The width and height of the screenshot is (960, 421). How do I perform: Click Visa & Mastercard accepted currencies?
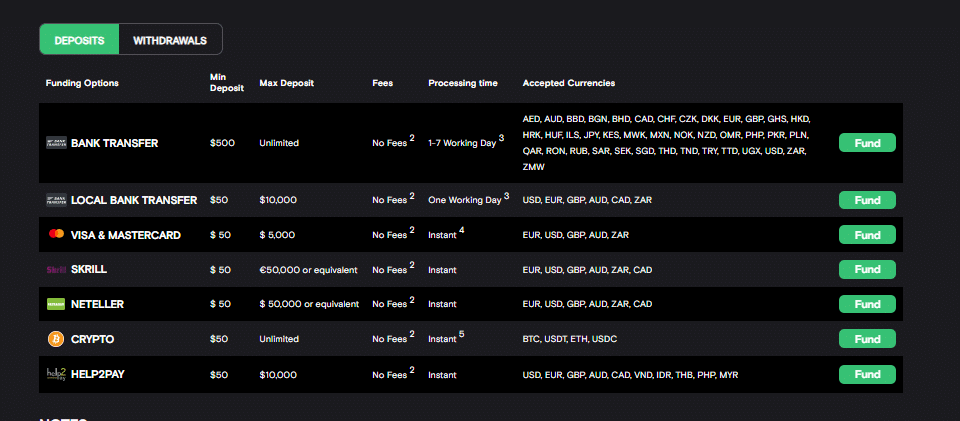[x=576, y=235]
